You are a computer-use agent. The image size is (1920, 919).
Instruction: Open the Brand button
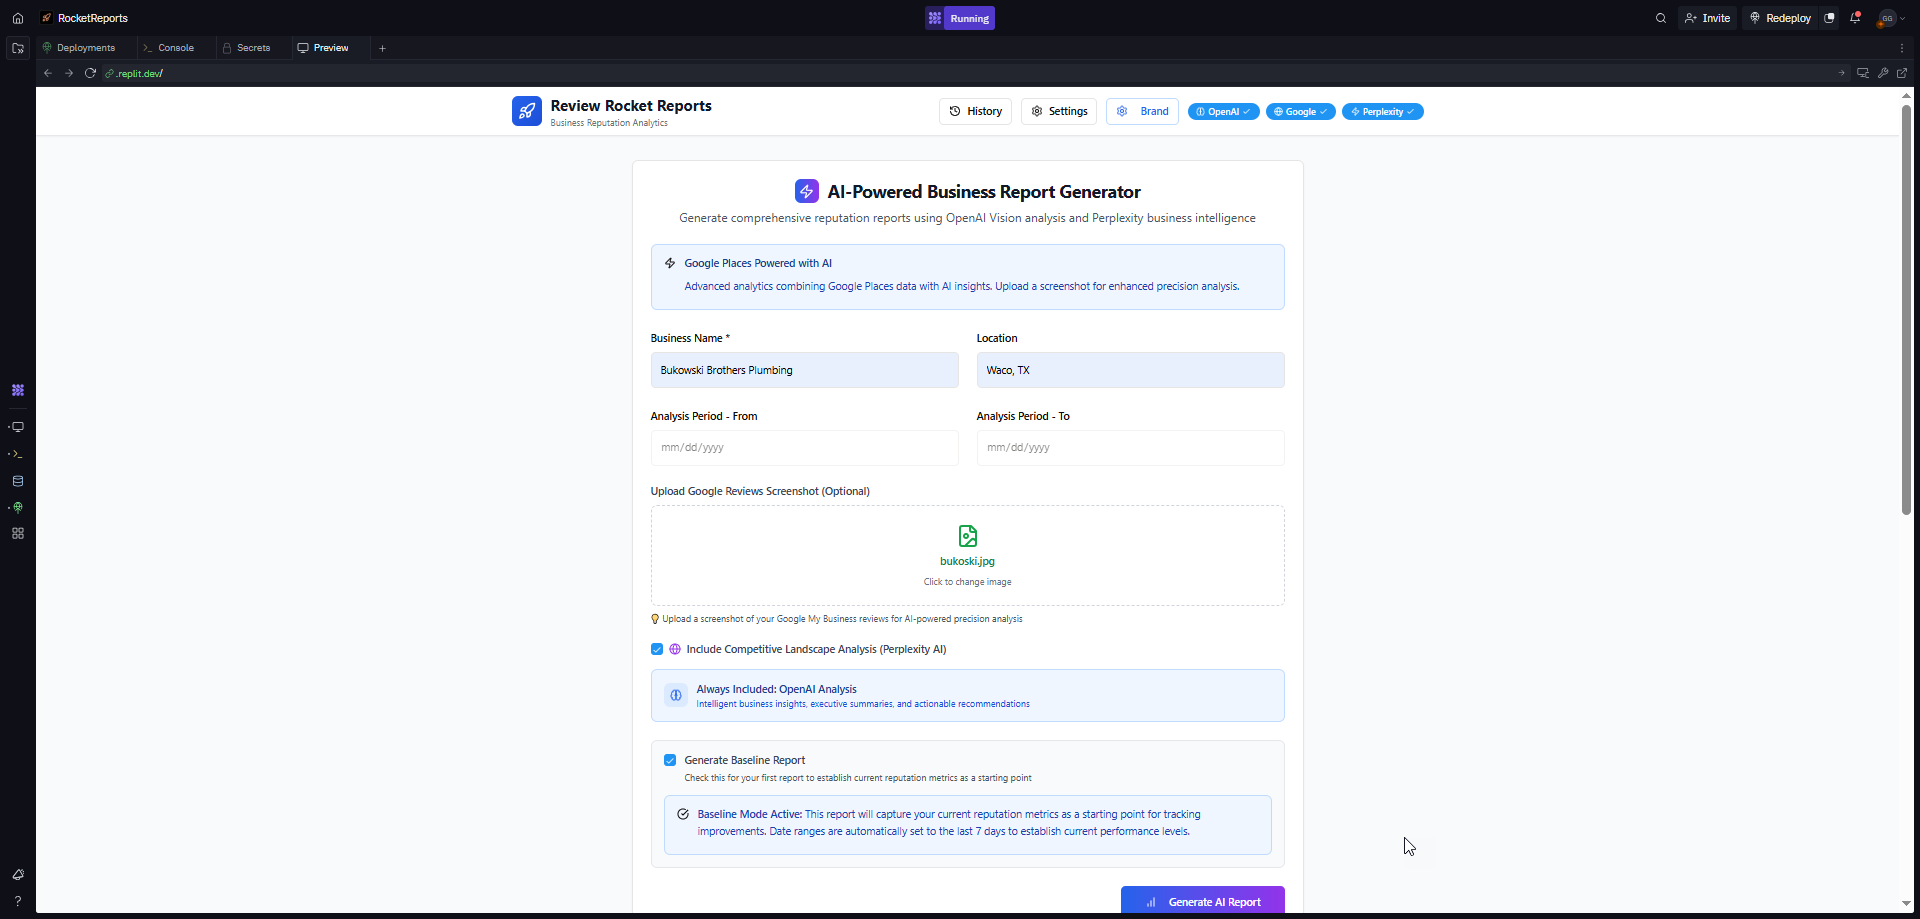pyautogui.click(x=1142, y=111)
